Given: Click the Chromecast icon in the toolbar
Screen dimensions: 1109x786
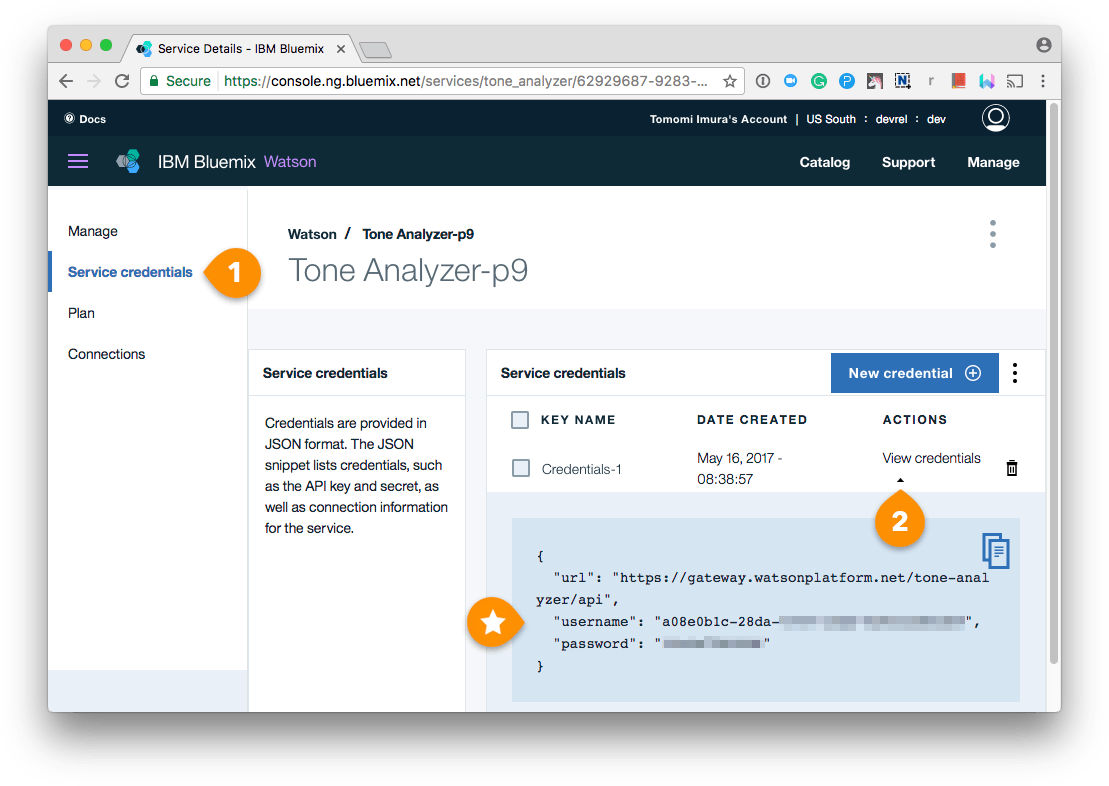Looking at the screenshot, I should coord(1014,81).
